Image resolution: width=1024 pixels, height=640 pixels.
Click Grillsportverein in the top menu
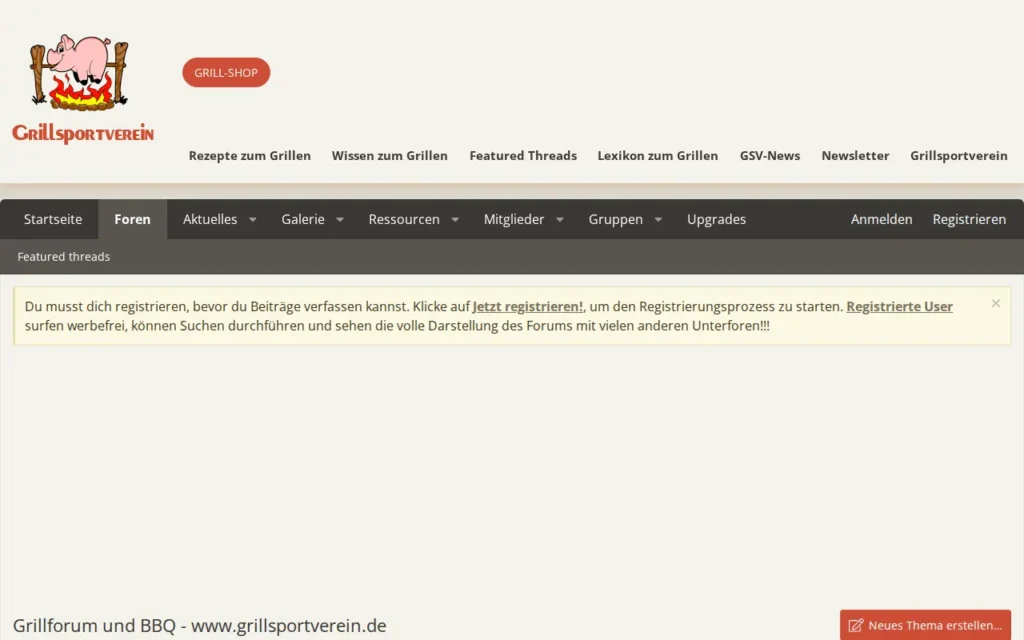tap(958, 155)
